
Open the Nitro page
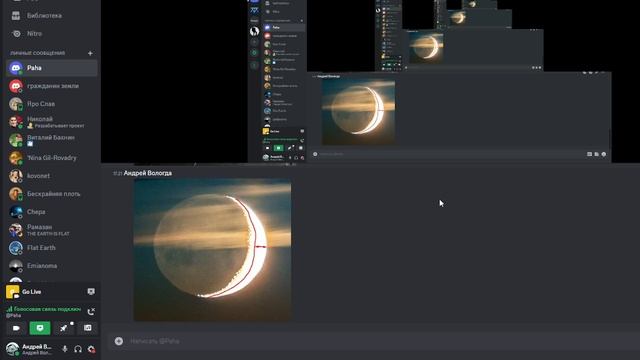pyautogui.click(x=34, y=33)
